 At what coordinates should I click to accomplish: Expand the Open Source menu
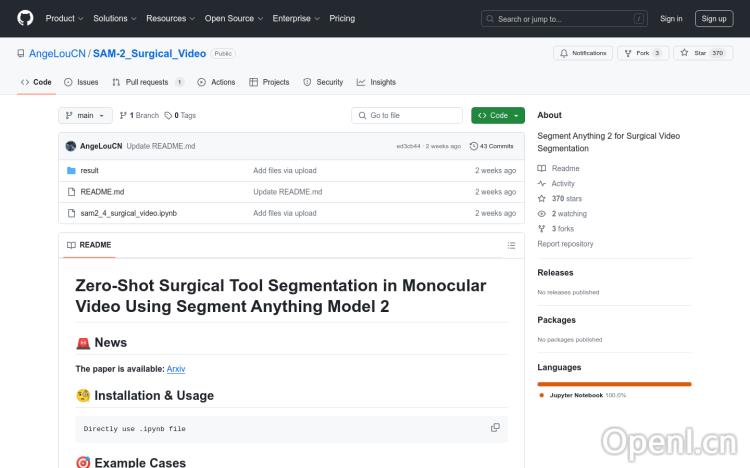click(x=233, y=18)
